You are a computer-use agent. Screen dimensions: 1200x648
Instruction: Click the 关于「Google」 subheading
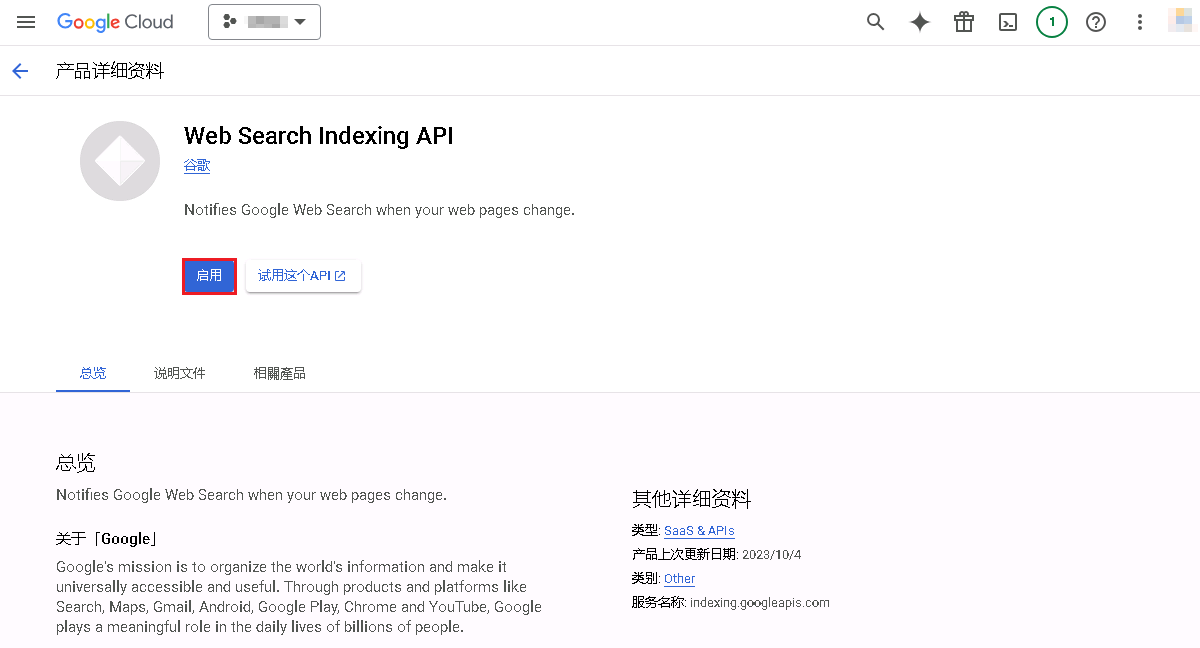[107, 539]
